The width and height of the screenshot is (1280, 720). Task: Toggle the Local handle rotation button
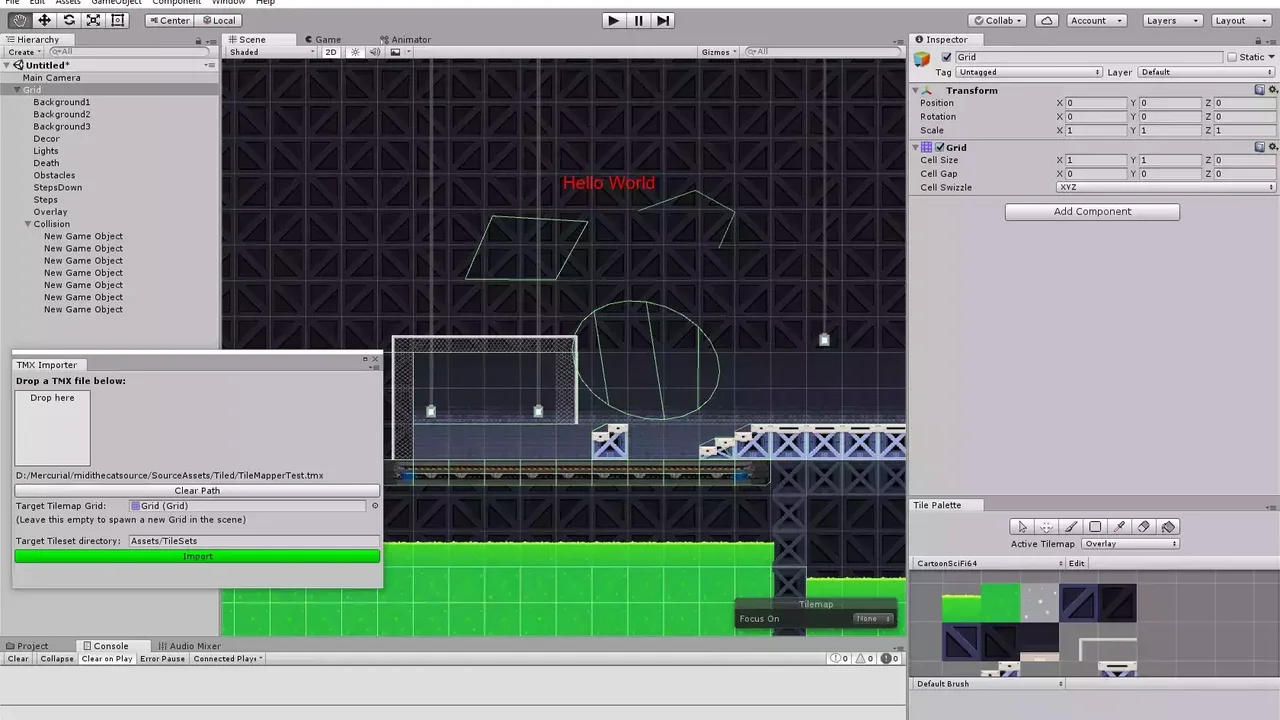[217, 20]
